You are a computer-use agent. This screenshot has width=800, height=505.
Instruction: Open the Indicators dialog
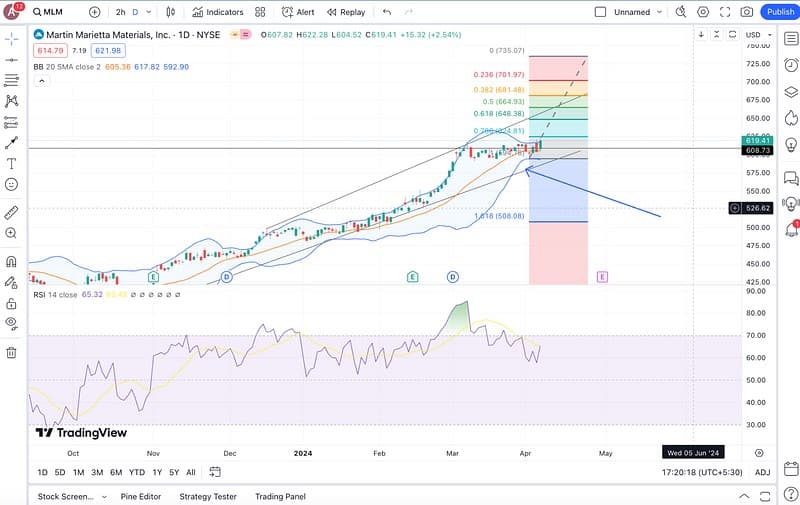217,12
